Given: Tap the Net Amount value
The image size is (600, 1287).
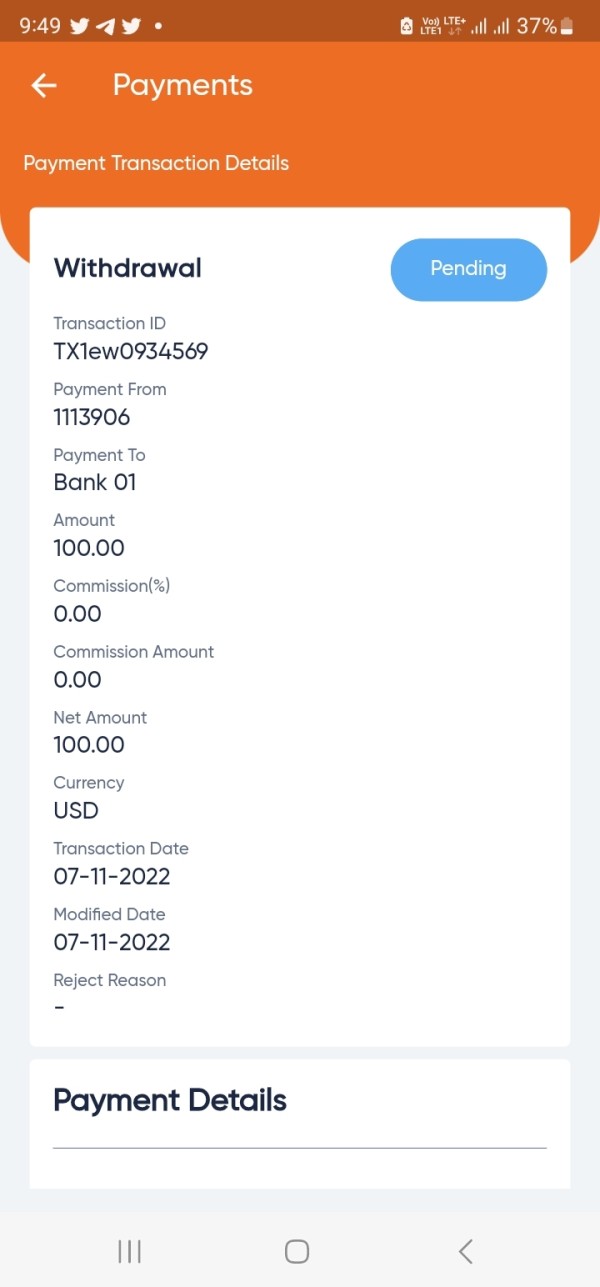Looking at the screenshot, I should coord(89,745).
